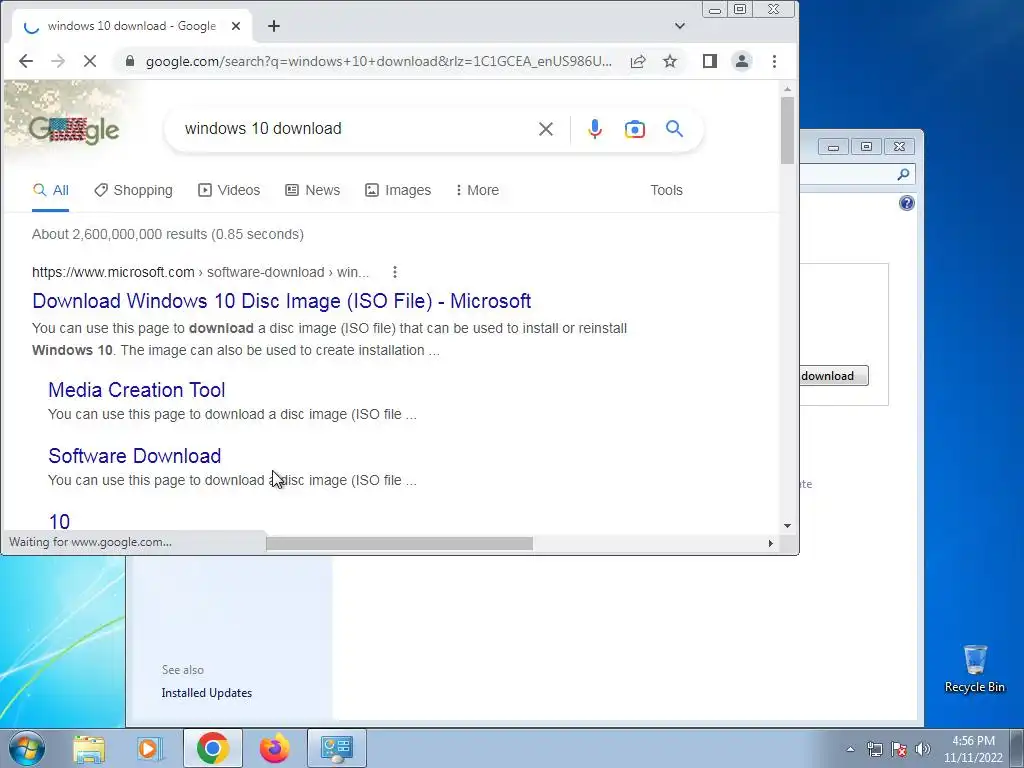Stop loading the page with the X button
The image size is (1024, 768).
[90, 61]
